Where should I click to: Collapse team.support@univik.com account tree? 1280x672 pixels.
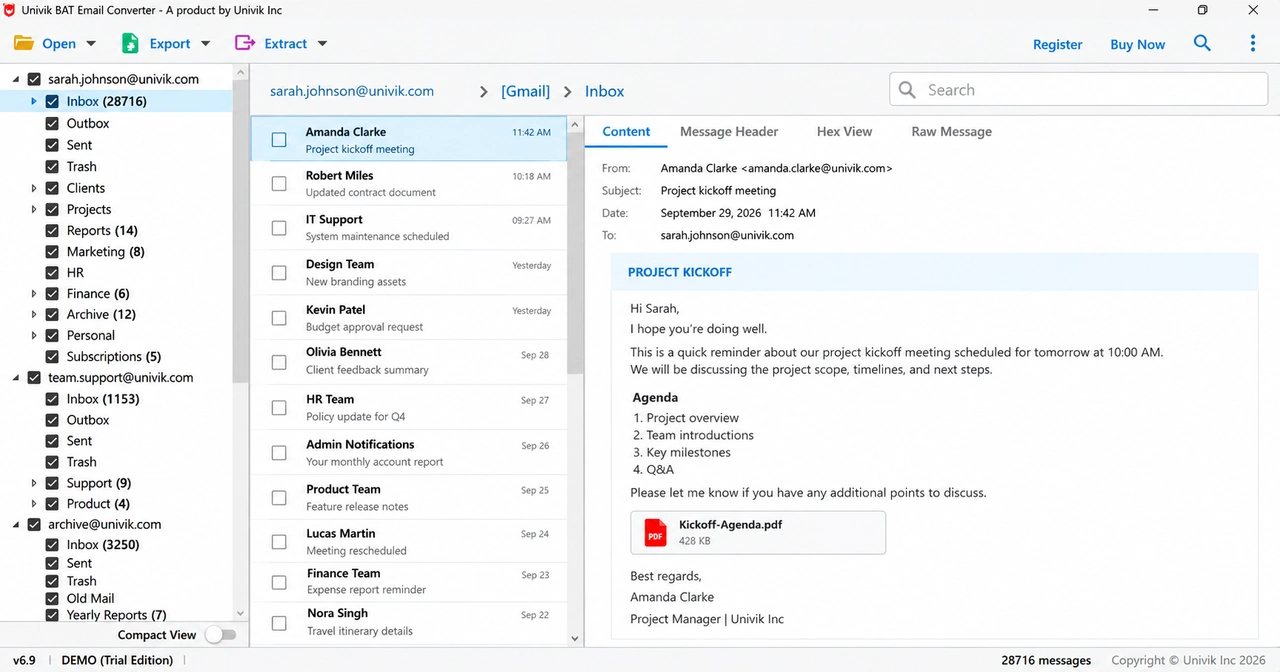click(15, 378)
